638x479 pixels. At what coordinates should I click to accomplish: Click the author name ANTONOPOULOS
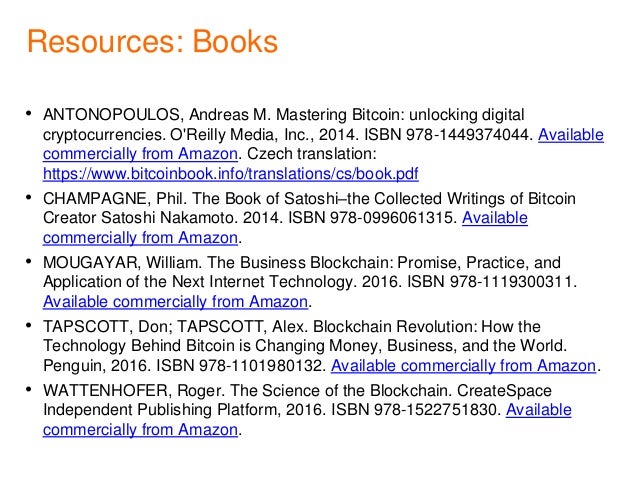tap(113, 115)
